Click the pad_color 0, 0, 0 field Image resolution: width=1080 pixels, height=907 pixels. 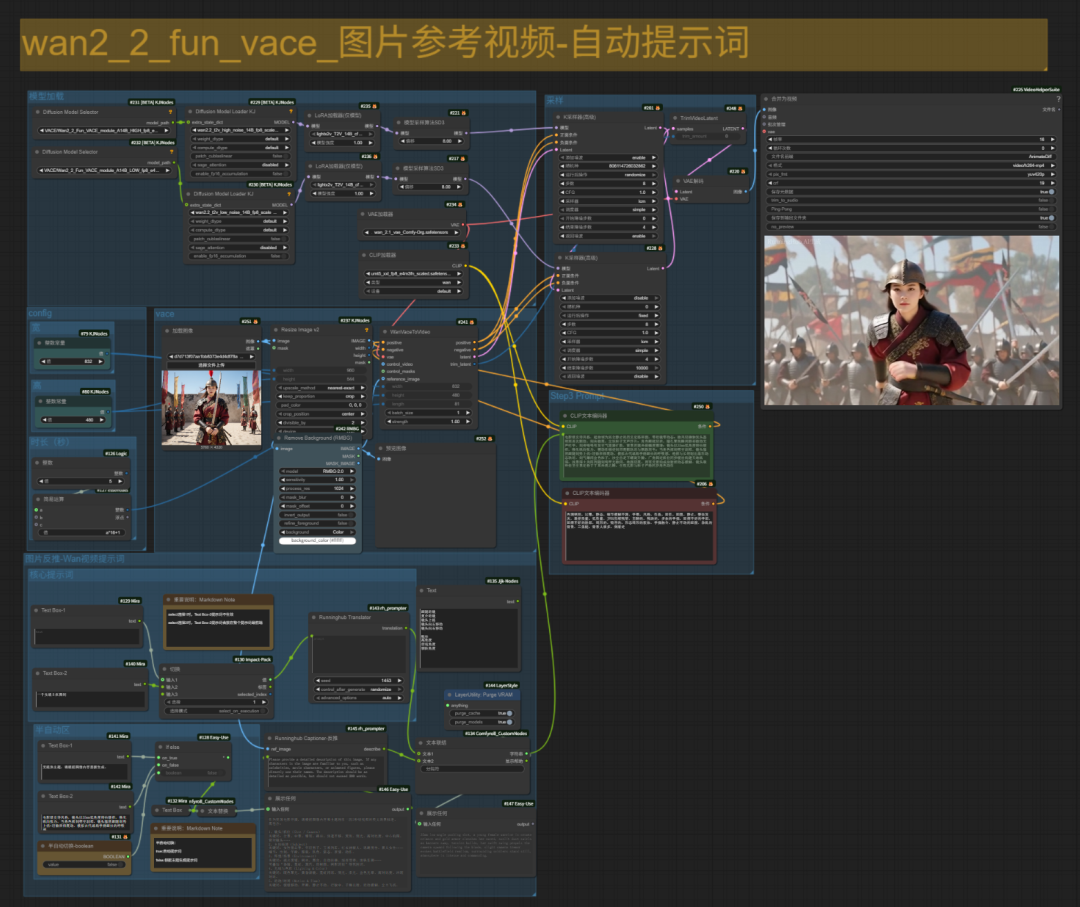coord(321,405)
